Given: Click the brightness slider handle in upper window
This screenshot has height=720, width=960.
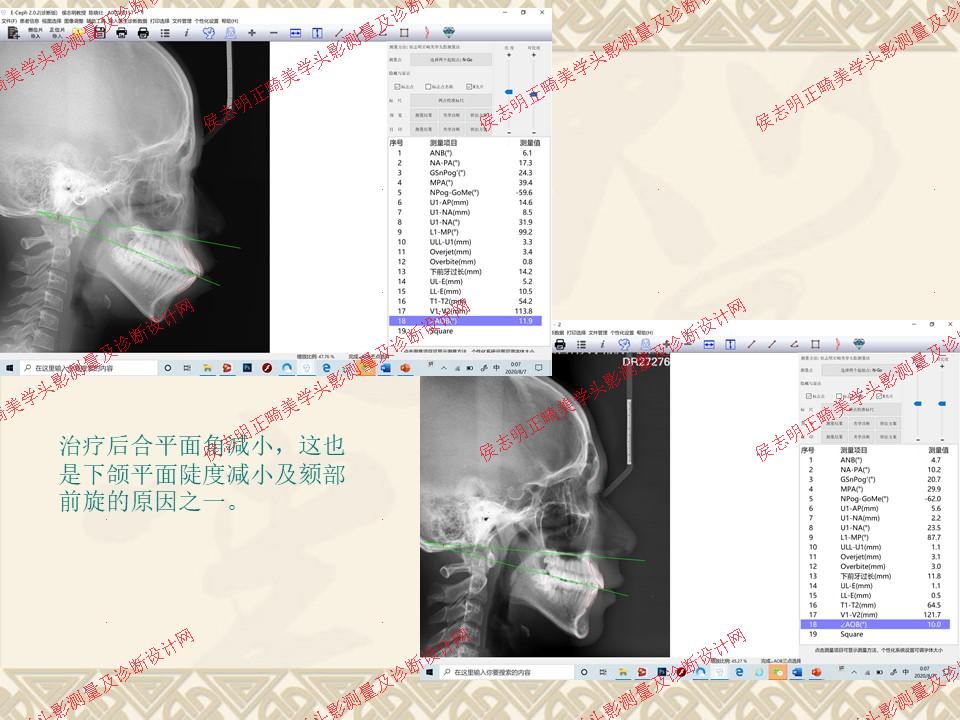Looking at the screenshot, I should pos(509,92).
